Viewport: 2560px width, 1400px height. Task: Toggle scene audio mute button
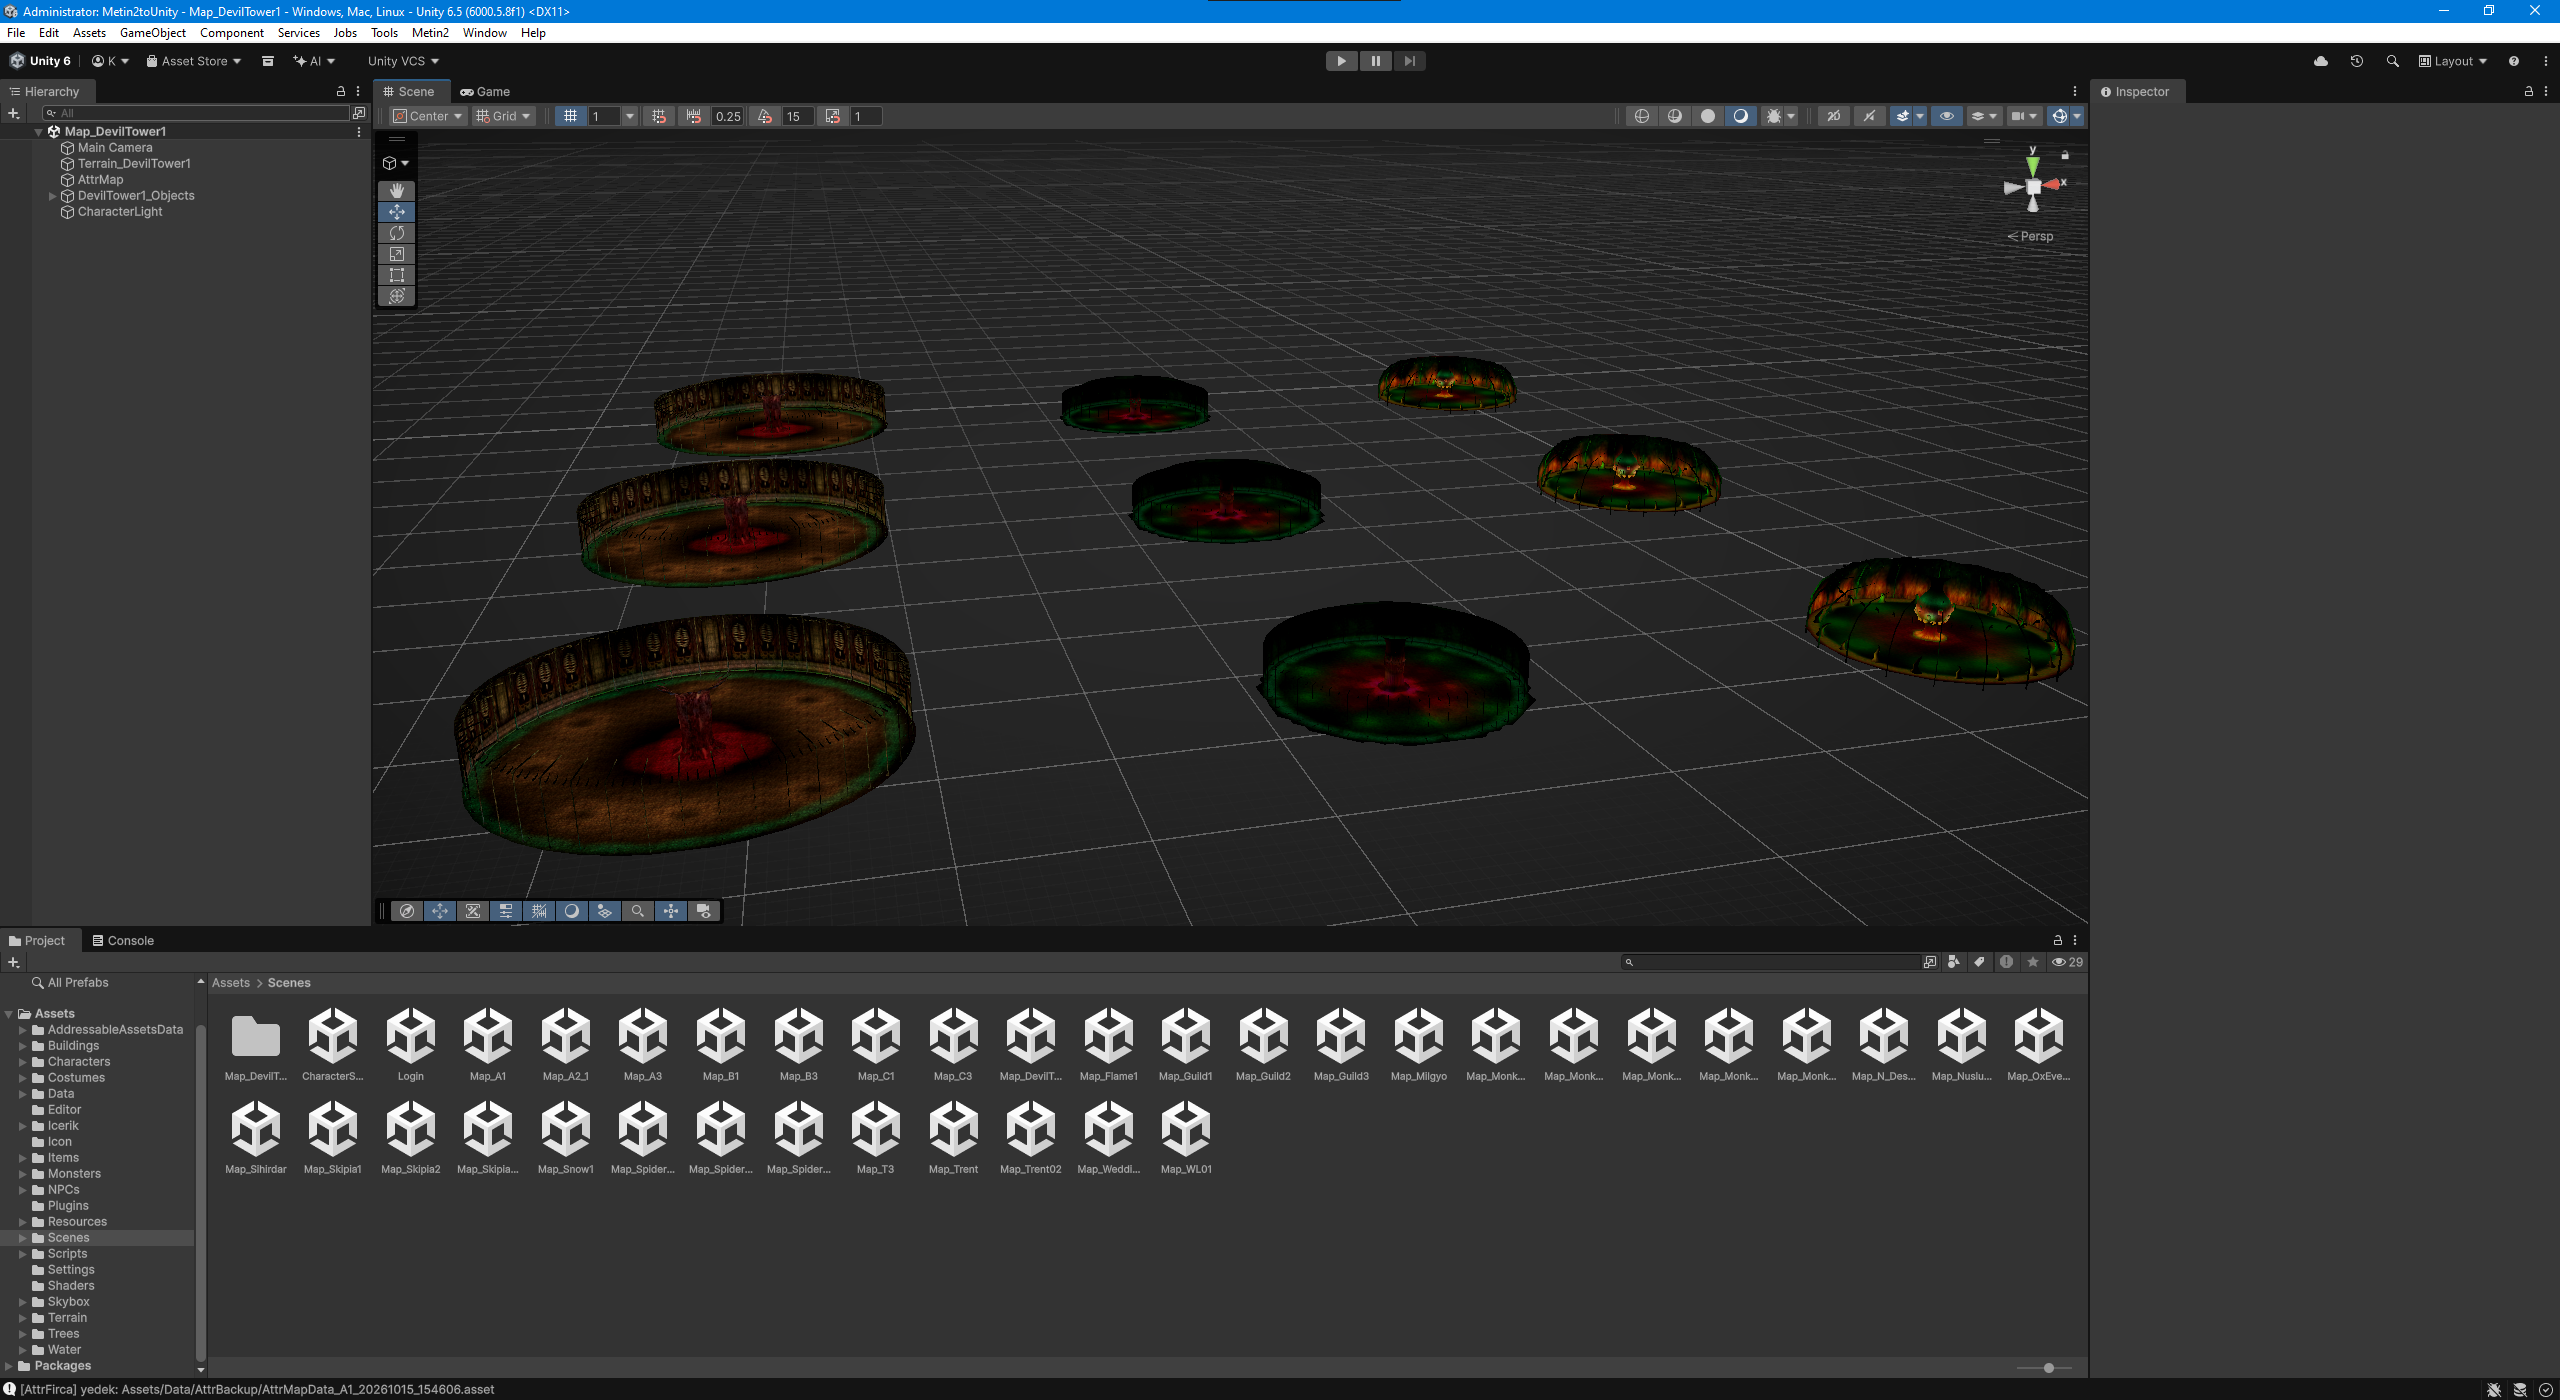click(x=1868, y=116)
